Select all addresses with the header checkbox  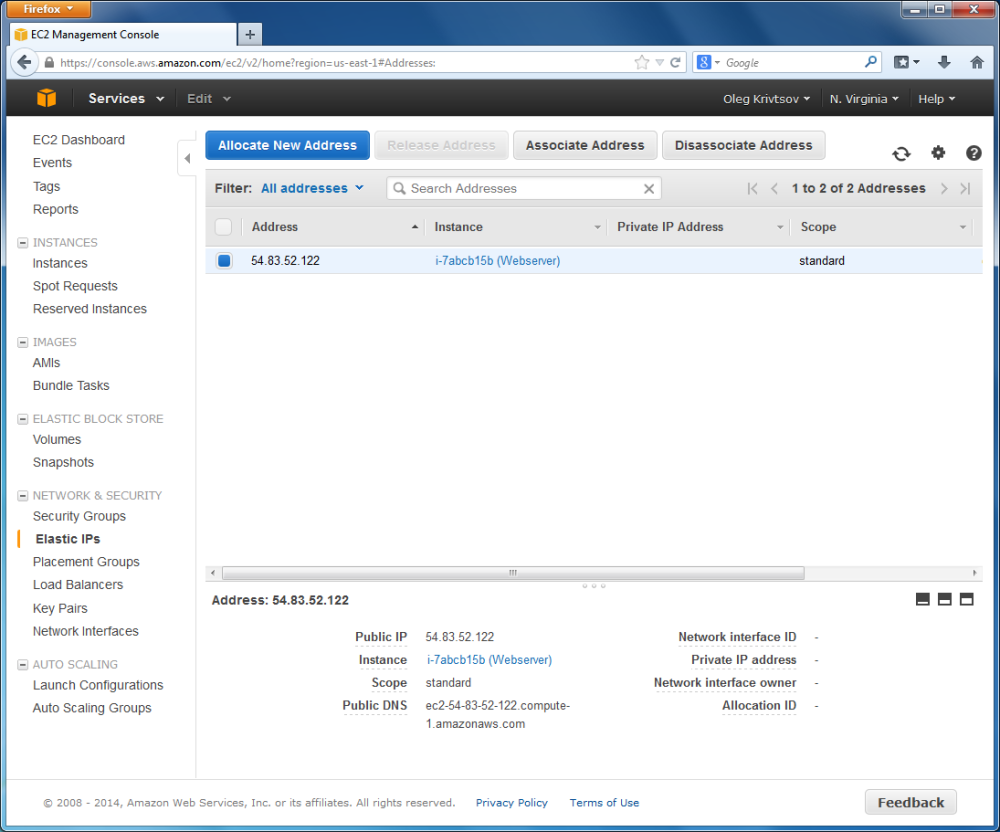223,227
